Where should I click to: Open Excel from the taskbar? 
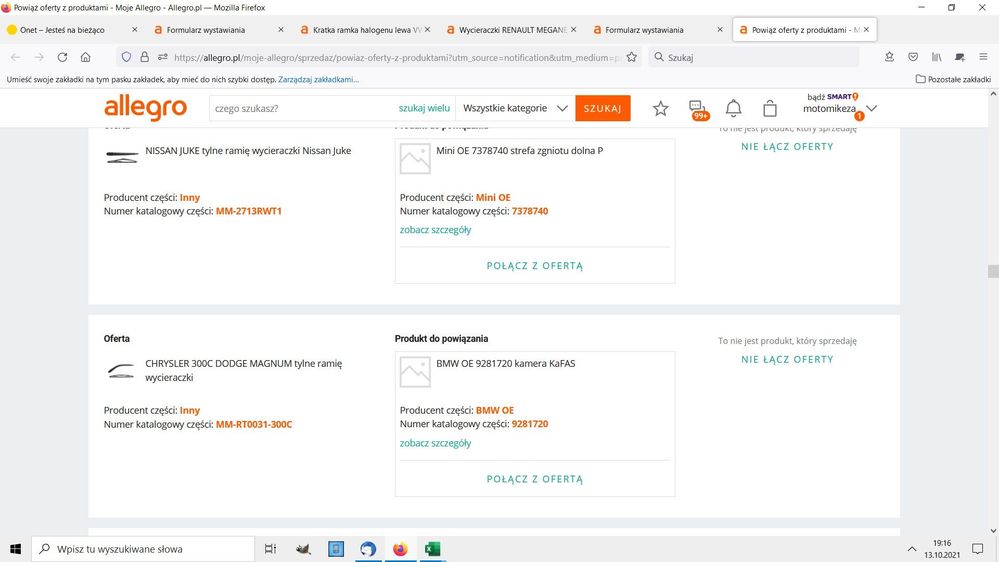click(433, 549)
